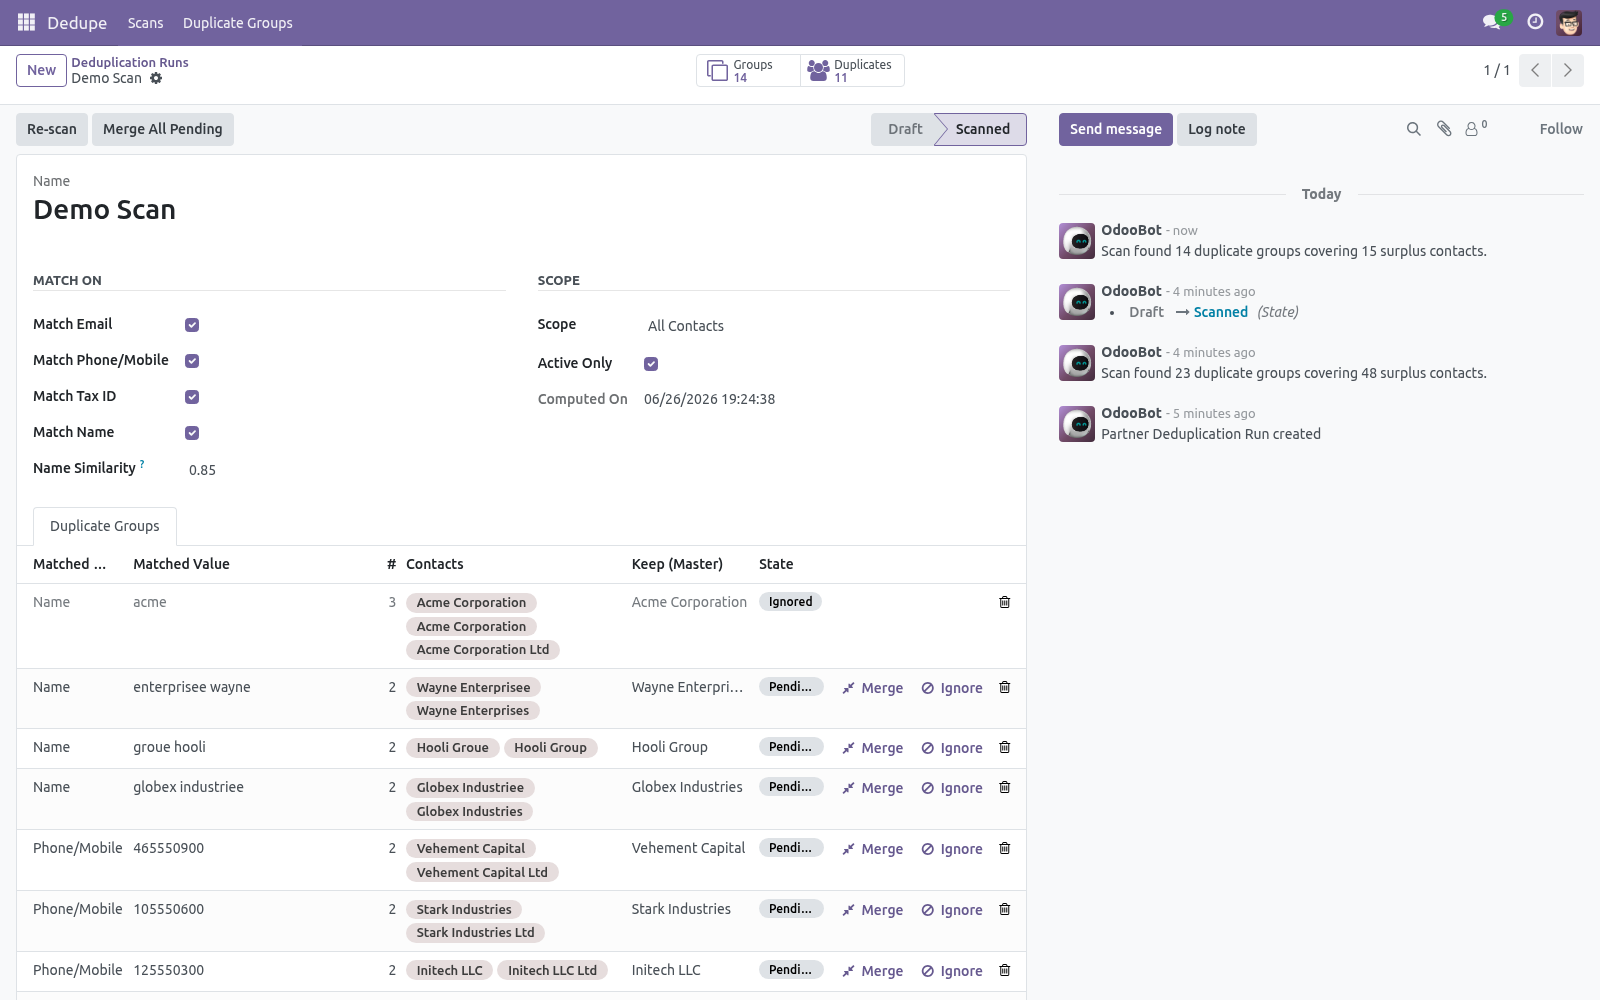Image resolution: width=1600 pixels, height=1000 pixels.
Task: Delete the groue hooli group row
Action: click(x=1005, y=747)
